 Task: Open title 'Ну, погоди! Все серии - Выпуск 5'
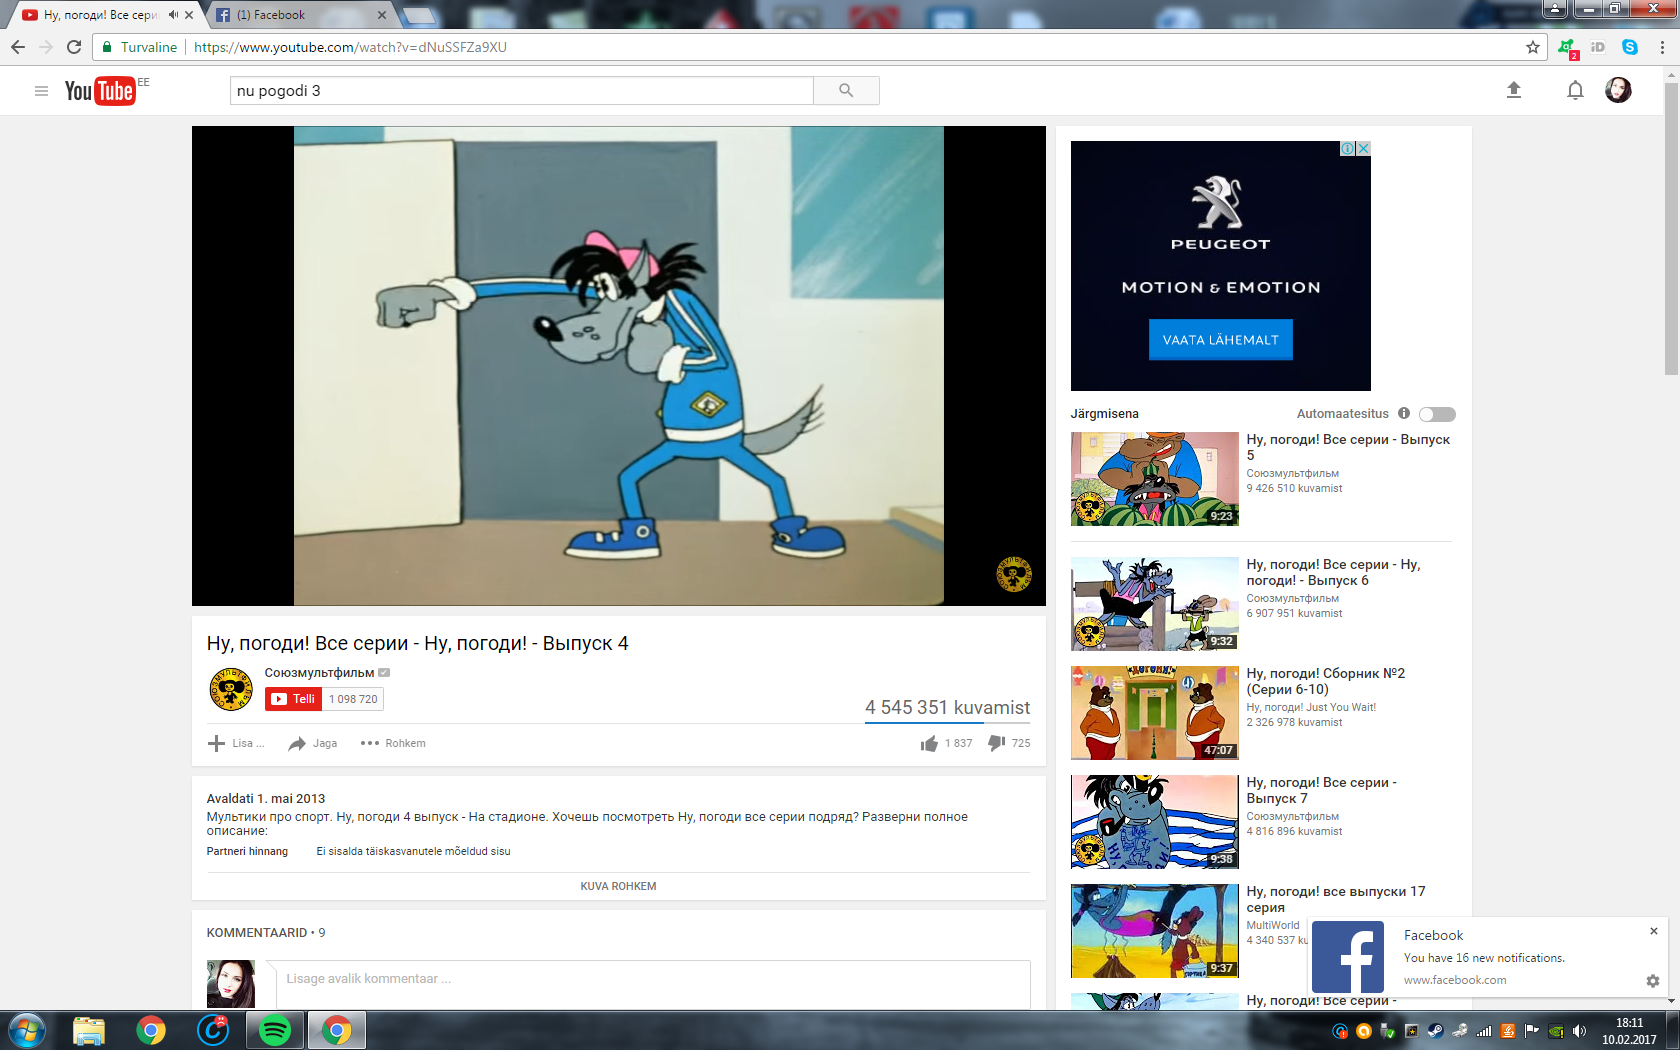click(x=1347, y=447)
